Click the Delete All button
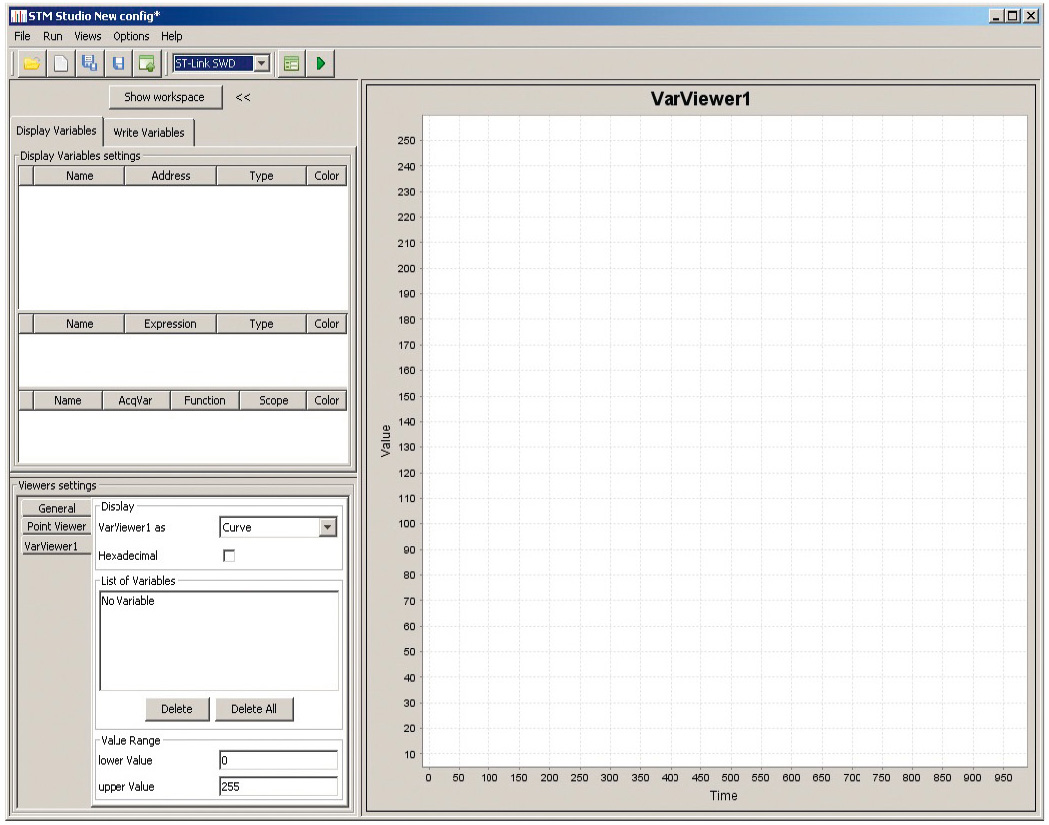The height and width of the screenshot is (825, 1049). (x=254, y=709)
